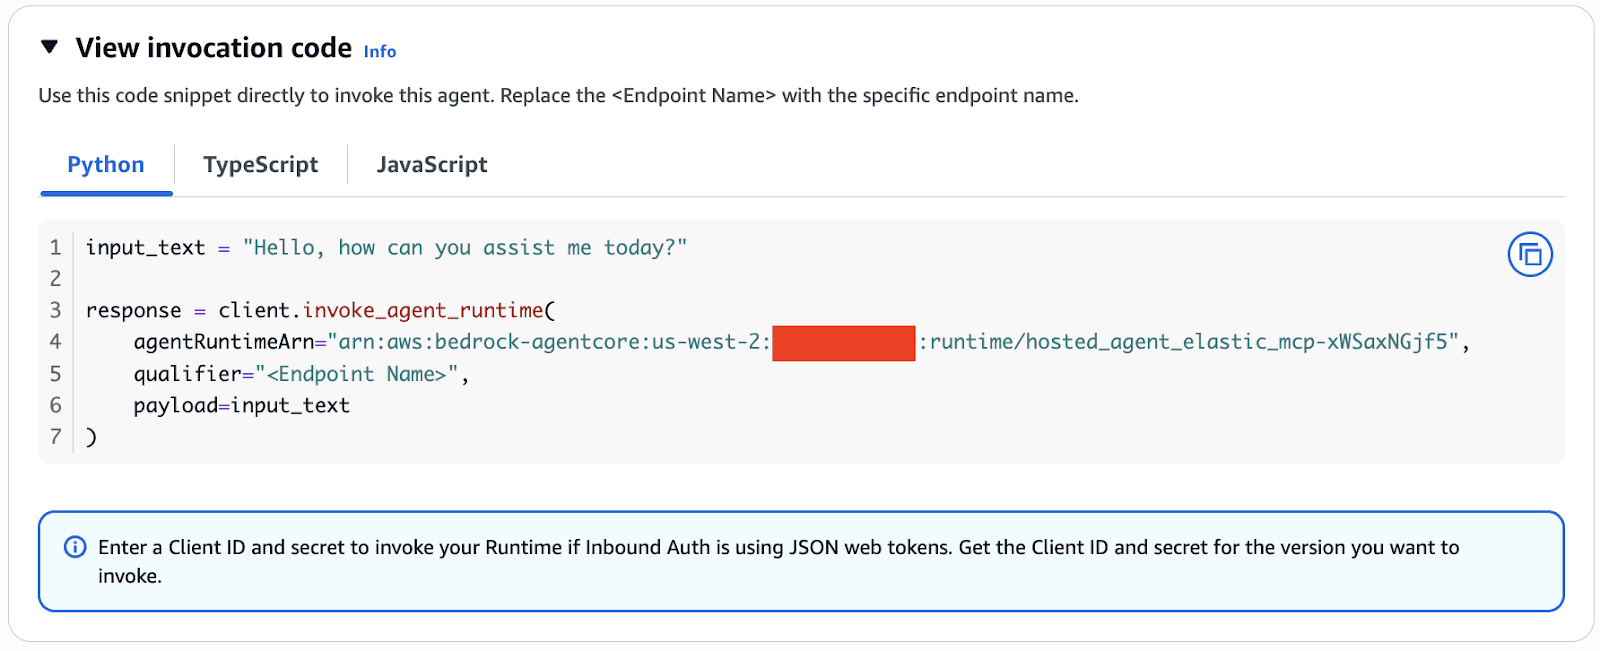Click invoke_agent_runtime method name in code
The width and height of the screenshot is (1600, 651).
[423, 311]
